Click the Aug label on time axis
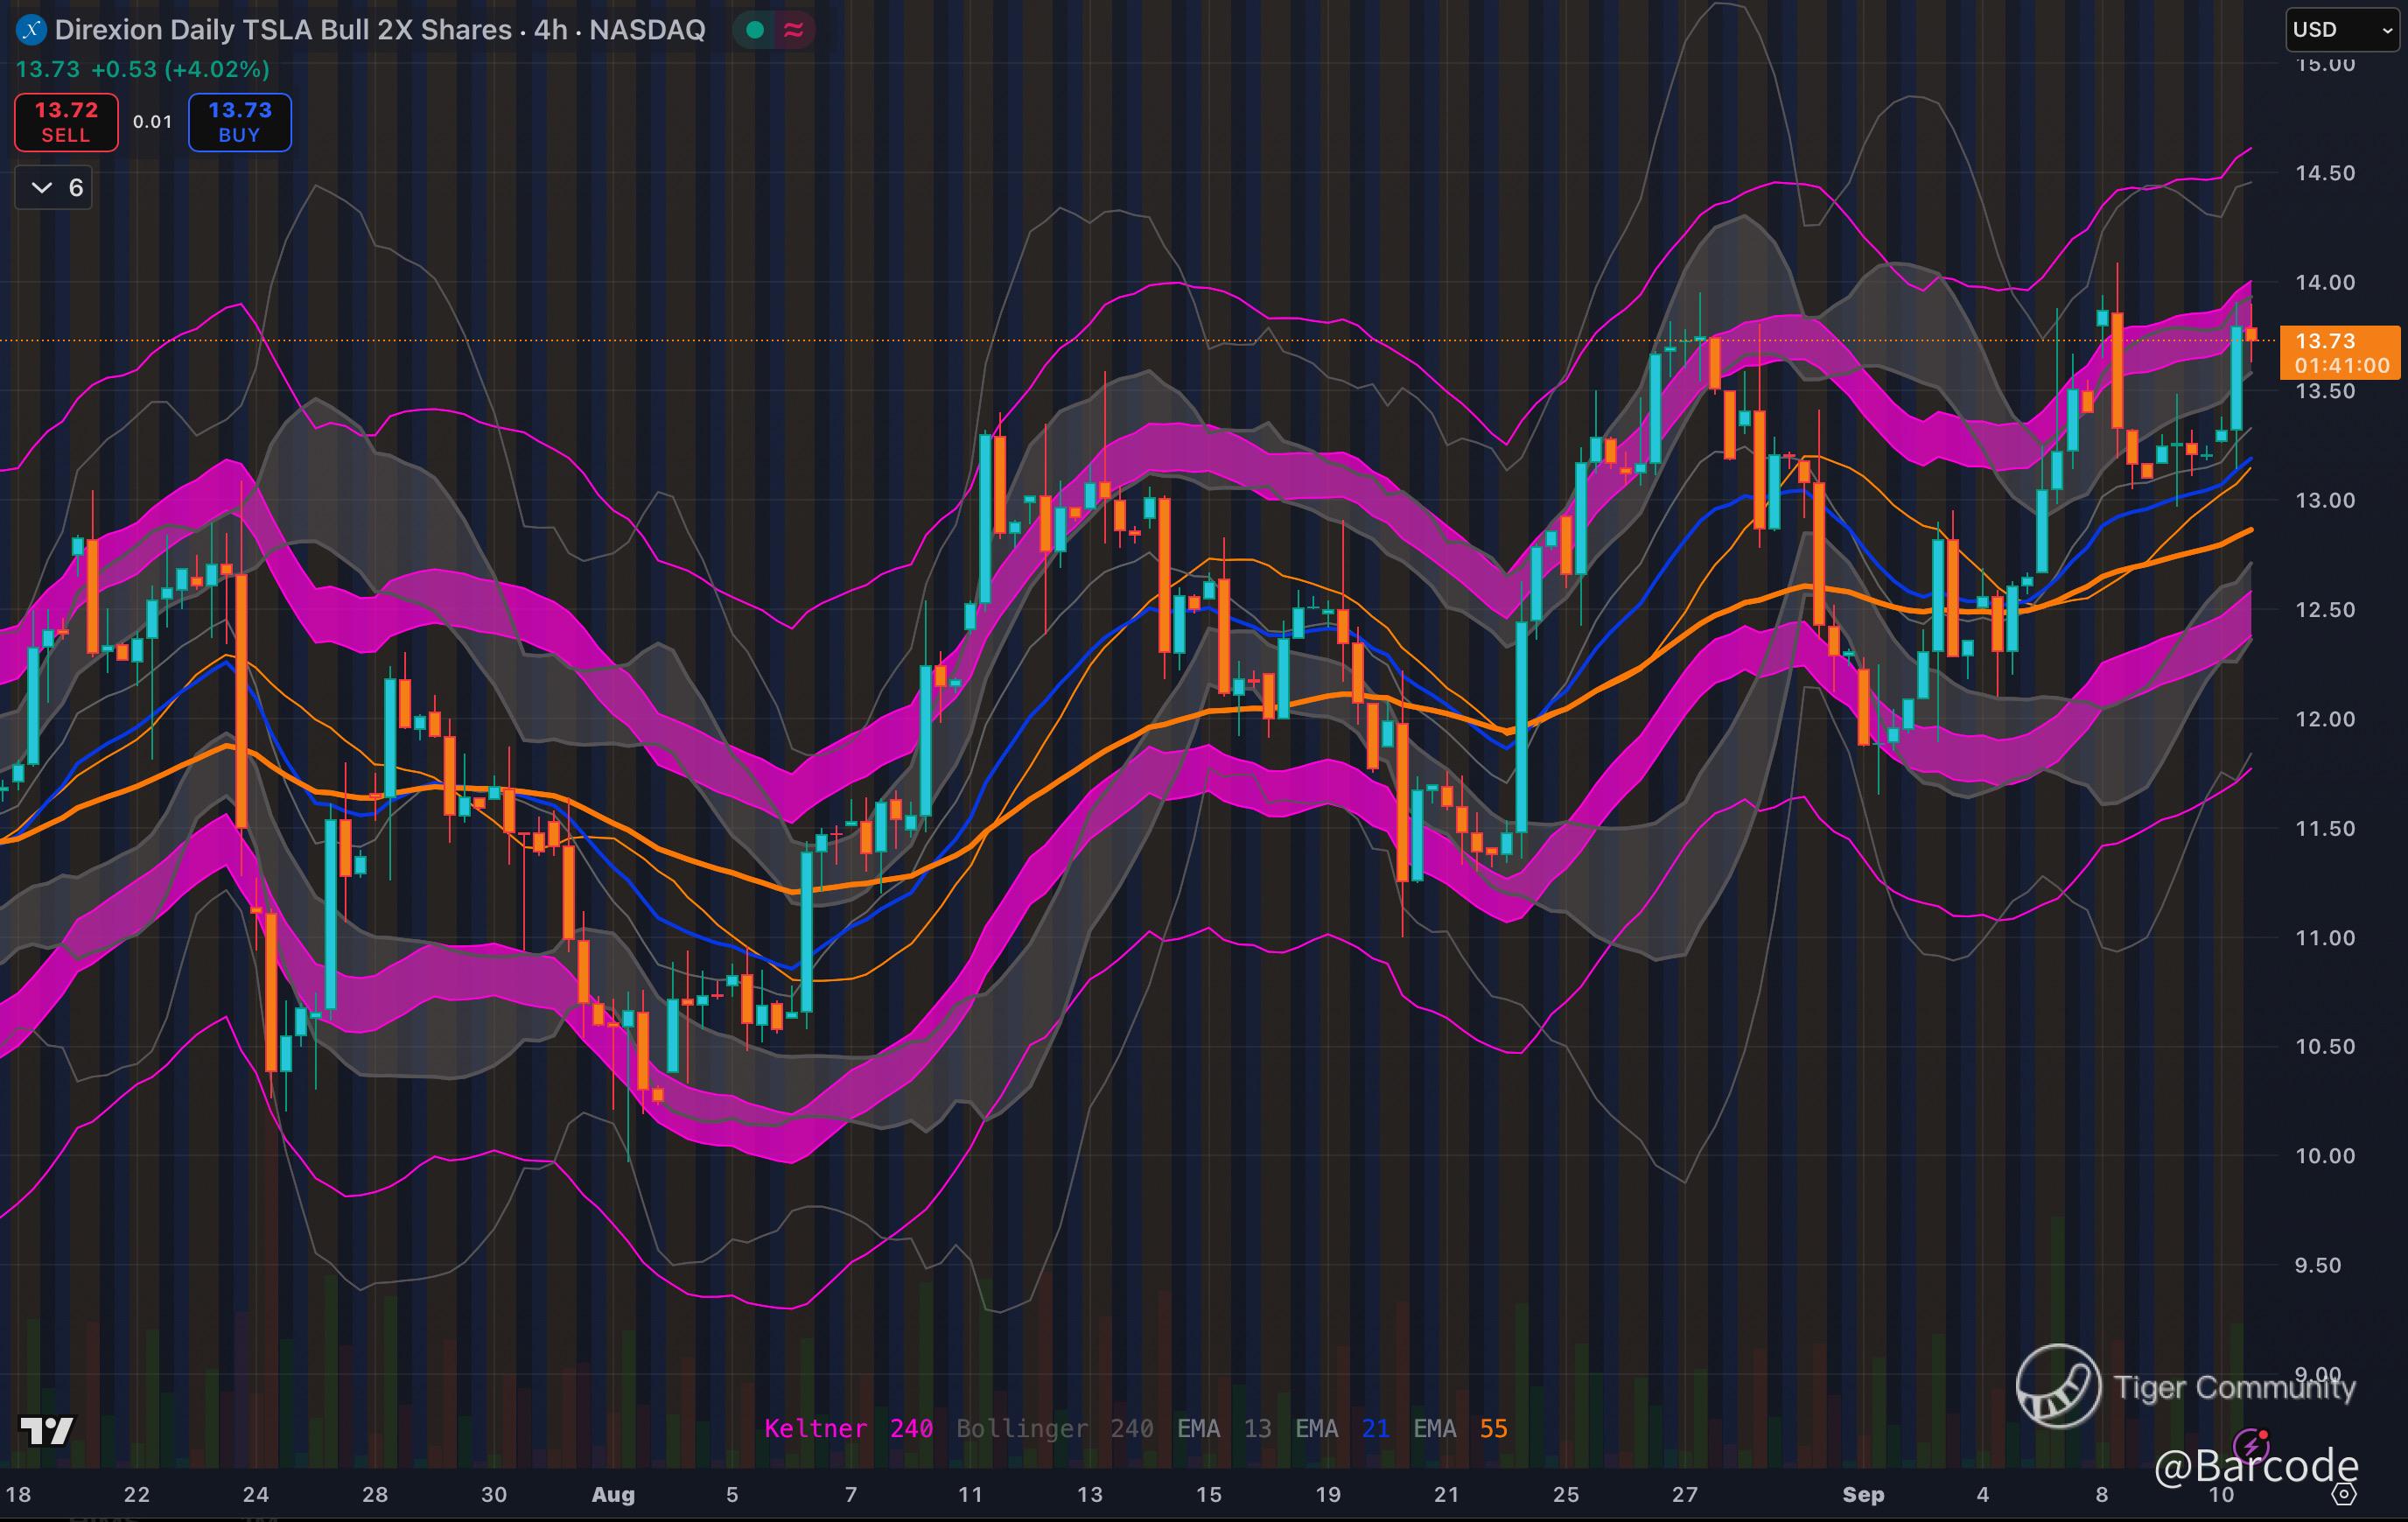The image size is (2408, 1522). [613, 1494]
